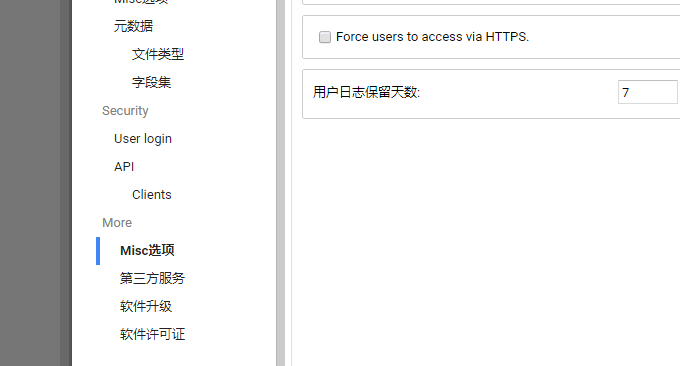Image resolution: width=680 pixels, height=366 pixels.
Task: Click the 用户日志保留天数 input field
Action: coord(648,92)
